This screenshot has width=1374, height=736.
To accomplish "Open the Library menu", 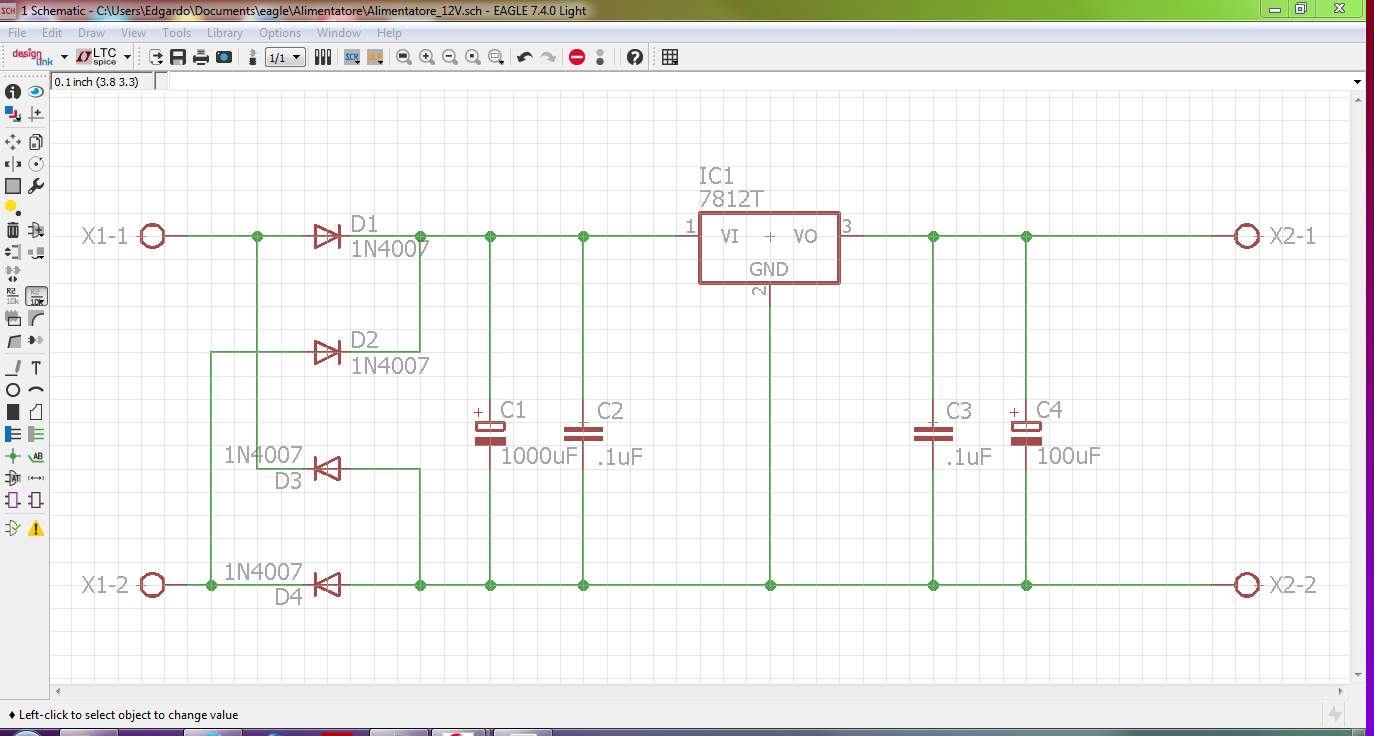I will click(x=225, y=33).
